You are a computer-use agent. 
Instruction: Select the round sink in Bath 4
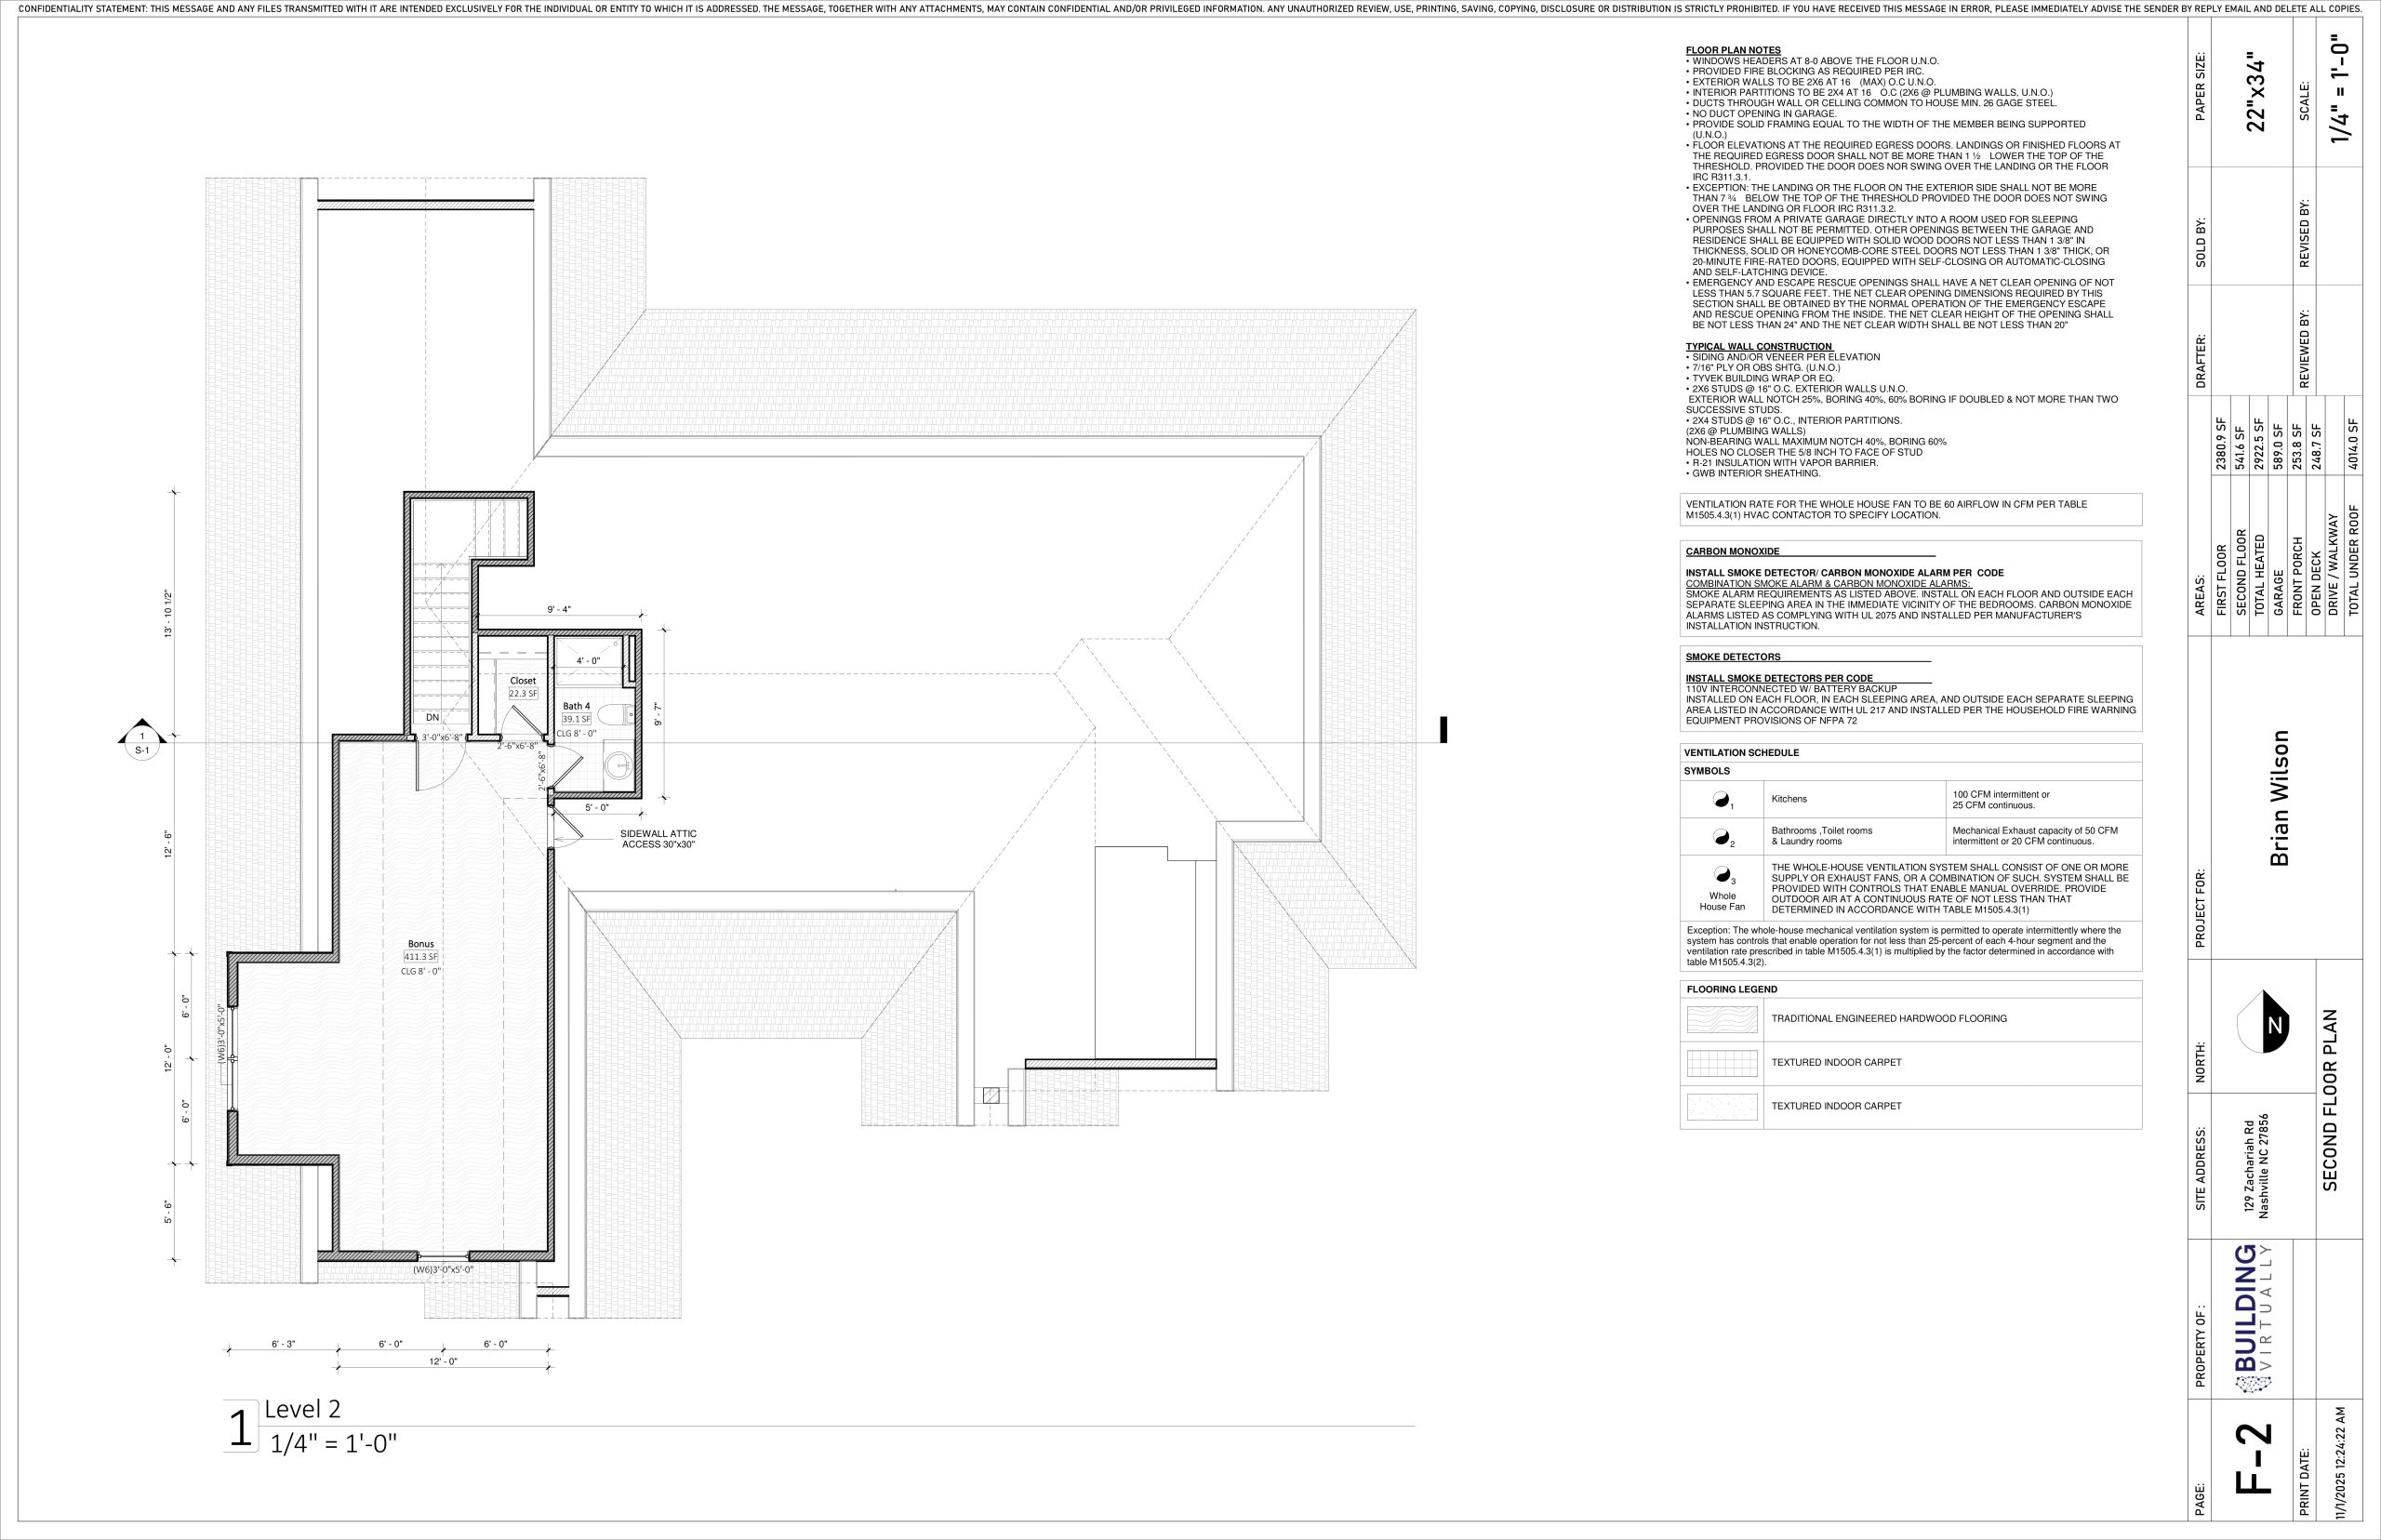pos(619,767)
